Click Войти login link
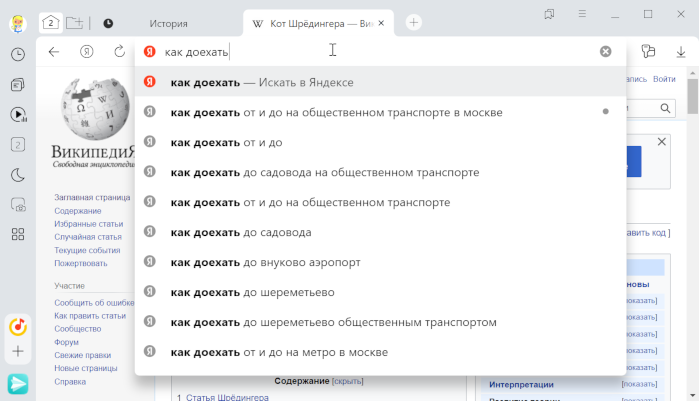The height and width of the screenshot is (401, 699). point(664,79)
